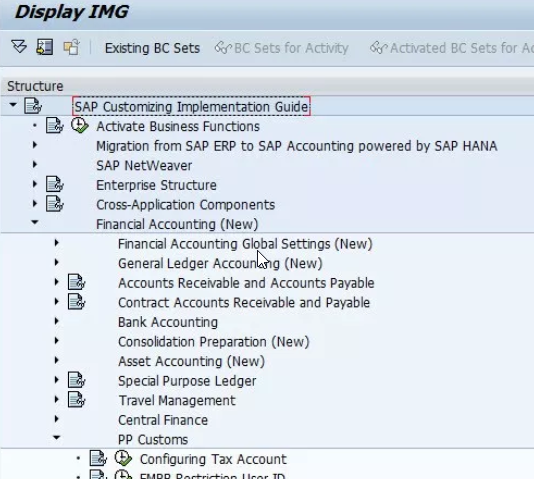The width and height of the screenshot is (534, 479).
Task: Click execute clock icon for Activate Business Functions
Action: pyautogui.click(x=80, y=125)
